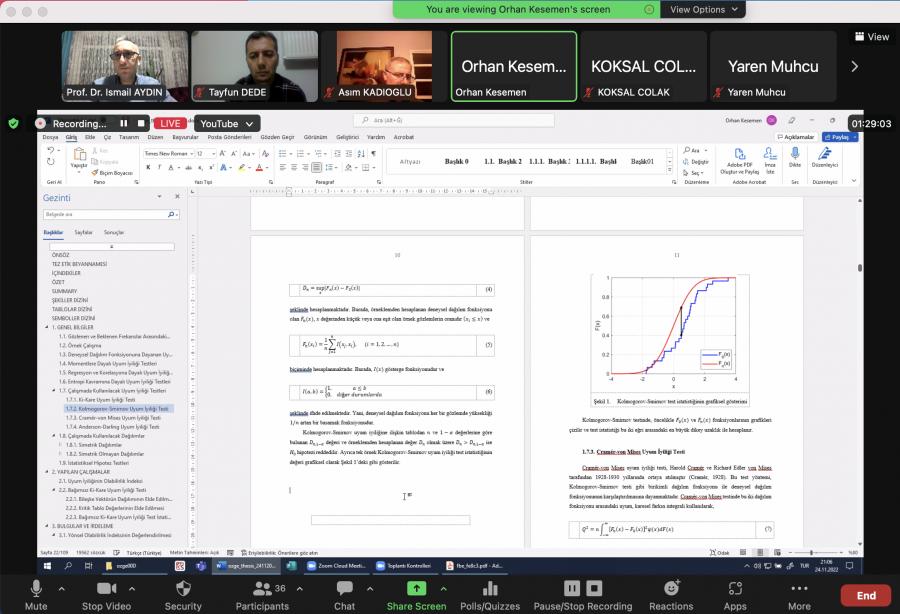This screenshot has height=614, width=900.
Task: Click the Paylaş share button in Word
Action: coord(840,137)
